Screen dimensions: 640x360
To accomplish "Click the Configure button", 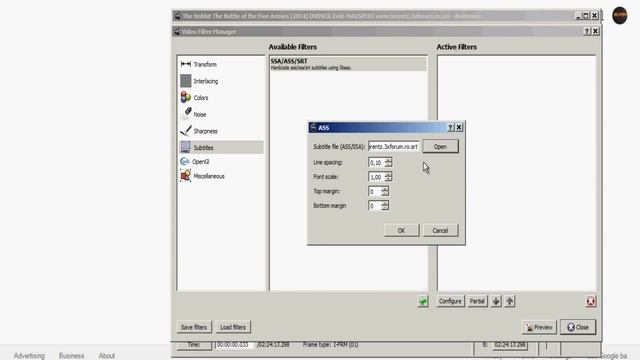I will 450,301.
